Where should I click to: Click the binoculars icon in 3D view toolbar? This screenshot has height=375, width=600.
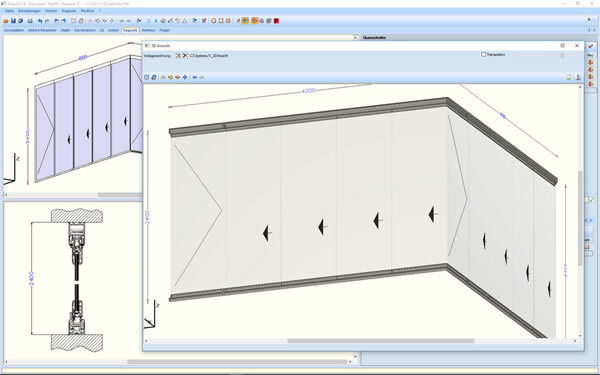point(163,77)
